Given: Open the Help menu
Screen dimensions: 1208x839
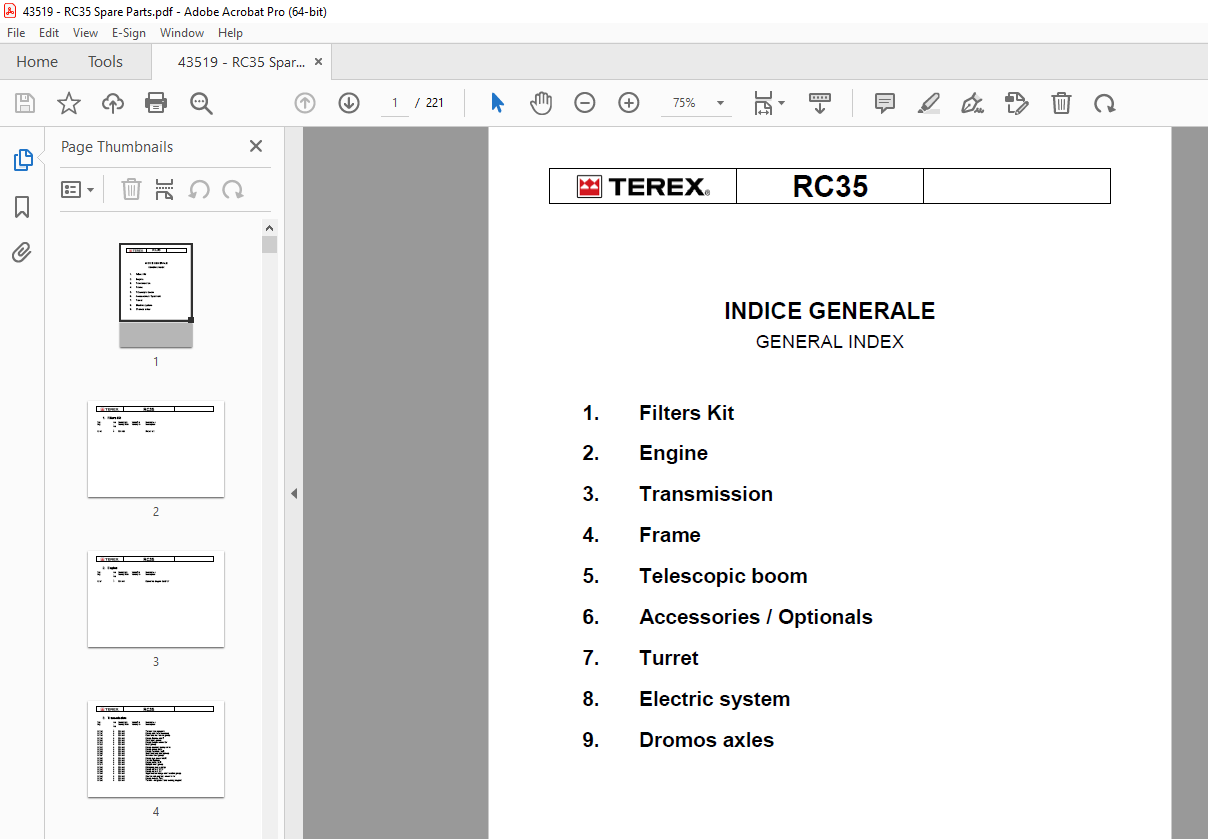Looking at the screenshot, I should (x=230, y=33).
